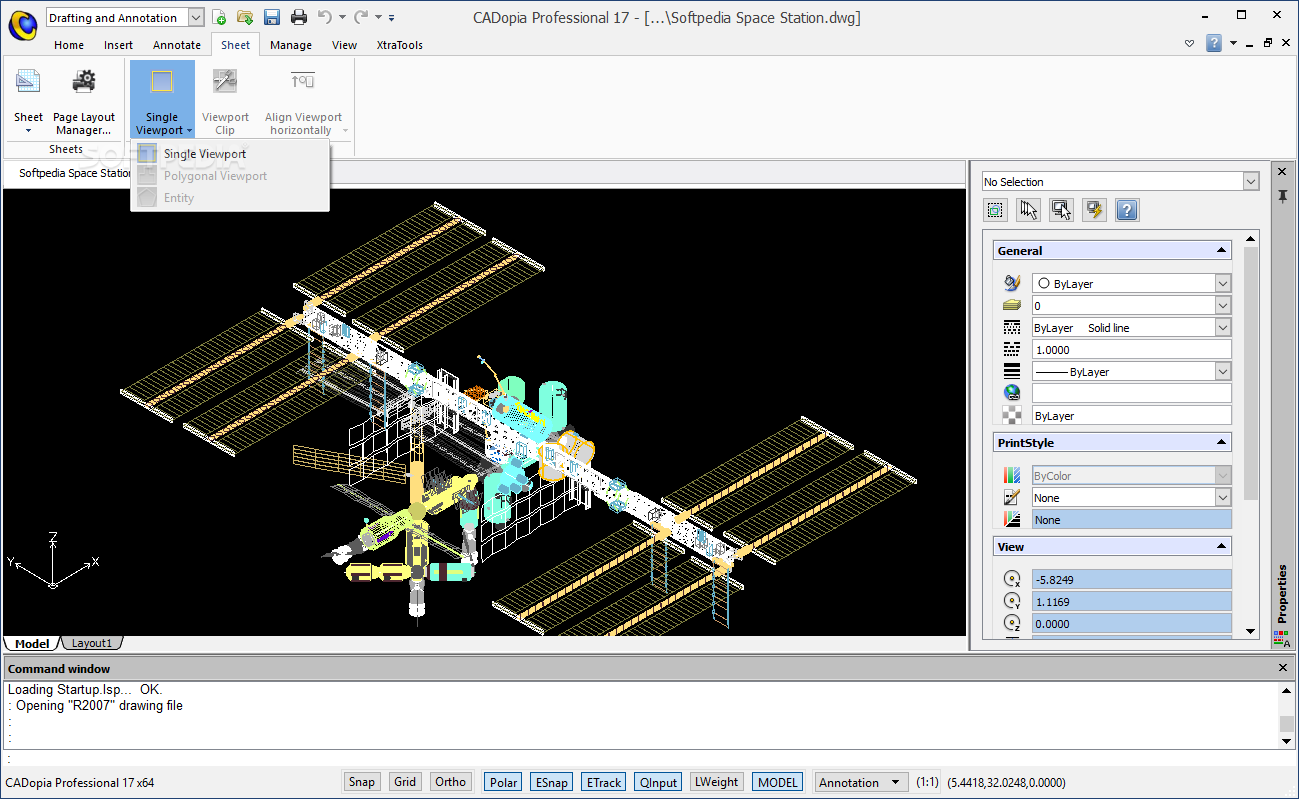
Task: Toggle ETrack entity tracking off
Action: tap(604, 782)
